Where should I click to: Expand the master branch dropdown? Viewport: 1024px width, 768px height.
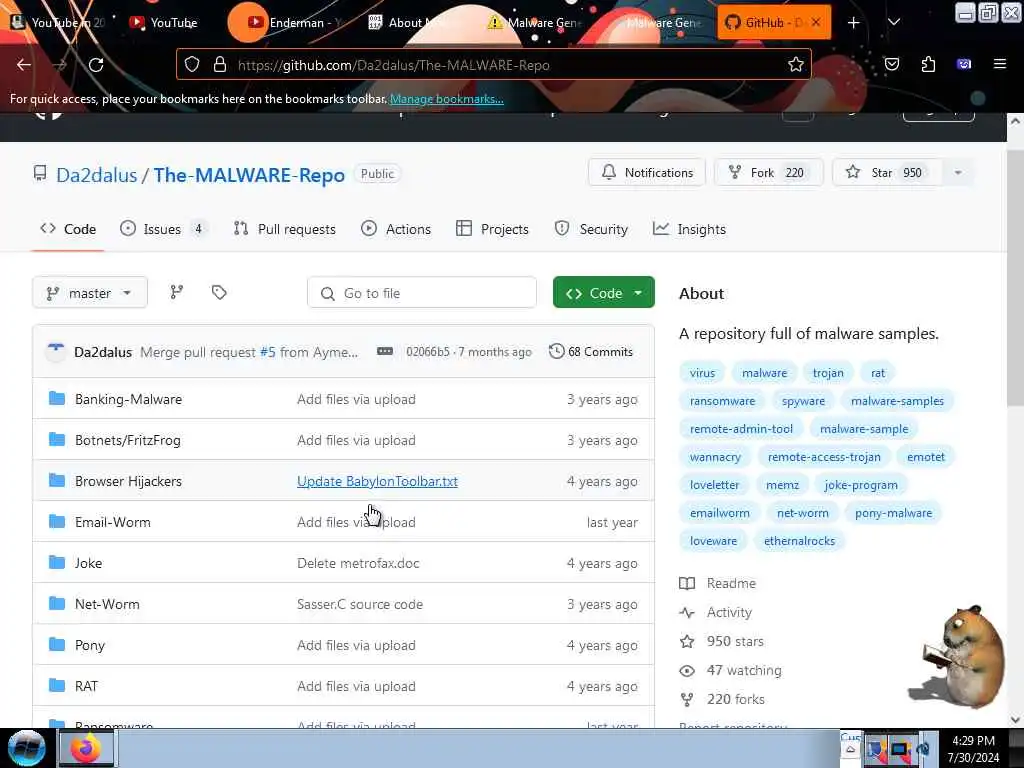click(90, 293)
